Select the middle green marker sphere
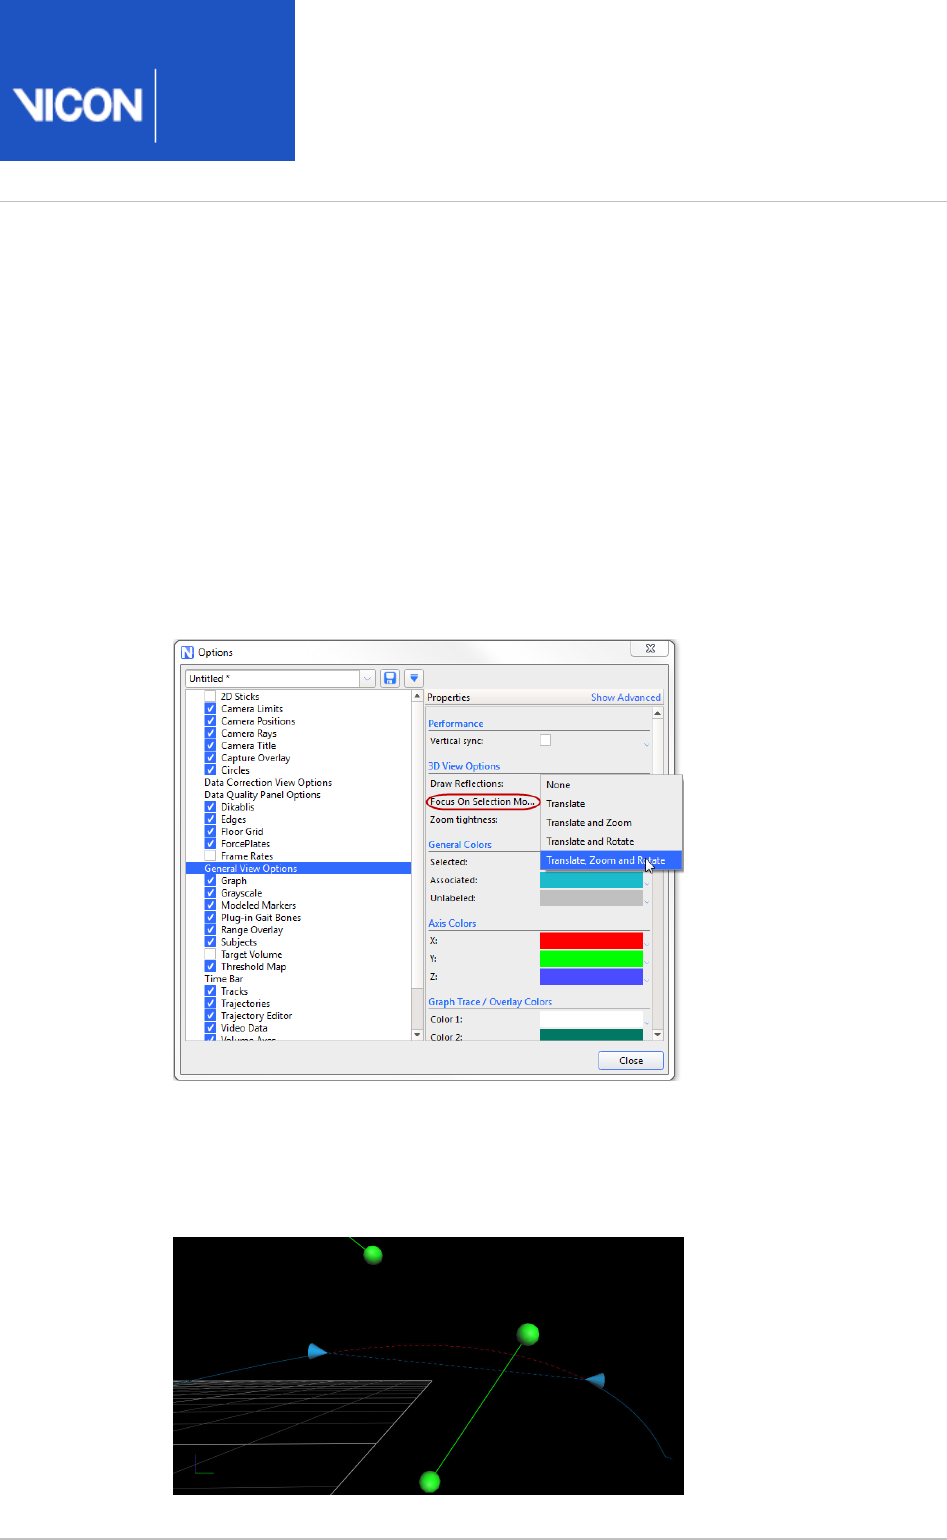Viewport: 947px width, 1540px height. (x=528, y=1334)
